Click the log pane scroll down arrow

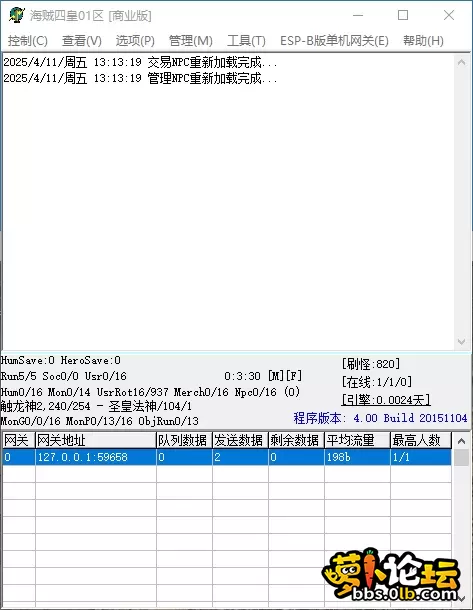(461, 342)
